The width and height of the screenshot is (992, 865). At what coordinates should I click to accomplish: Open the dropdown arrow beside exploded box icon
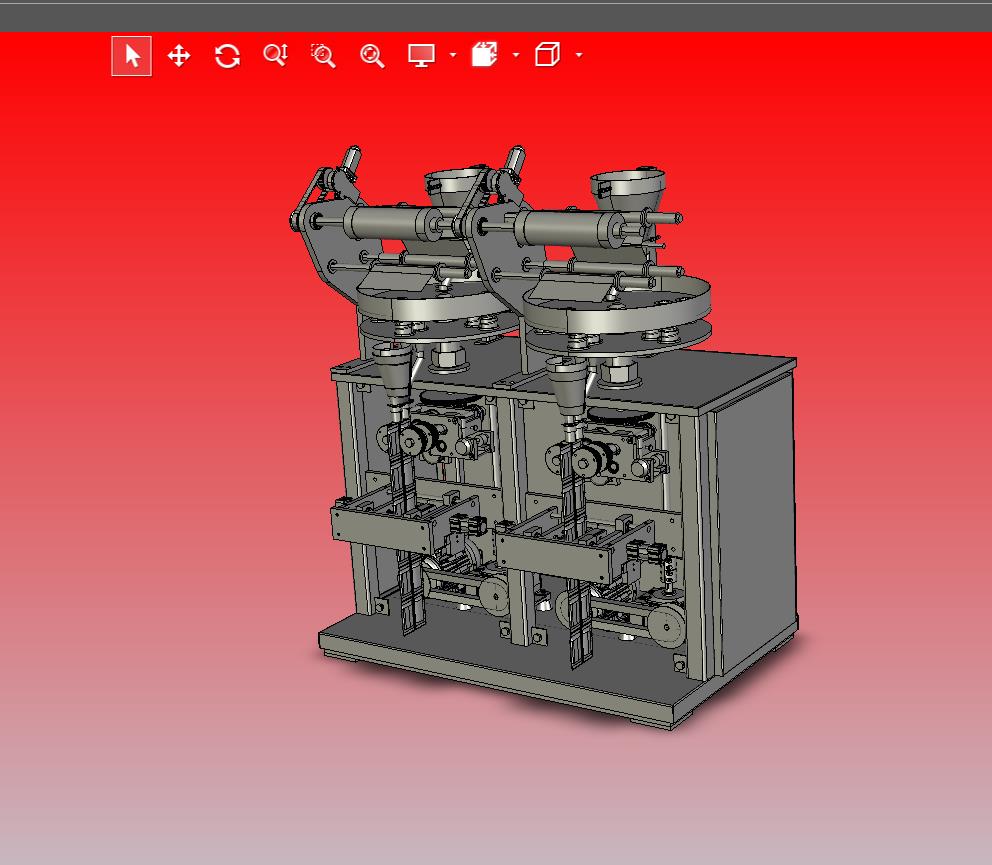tap(516, 55)
